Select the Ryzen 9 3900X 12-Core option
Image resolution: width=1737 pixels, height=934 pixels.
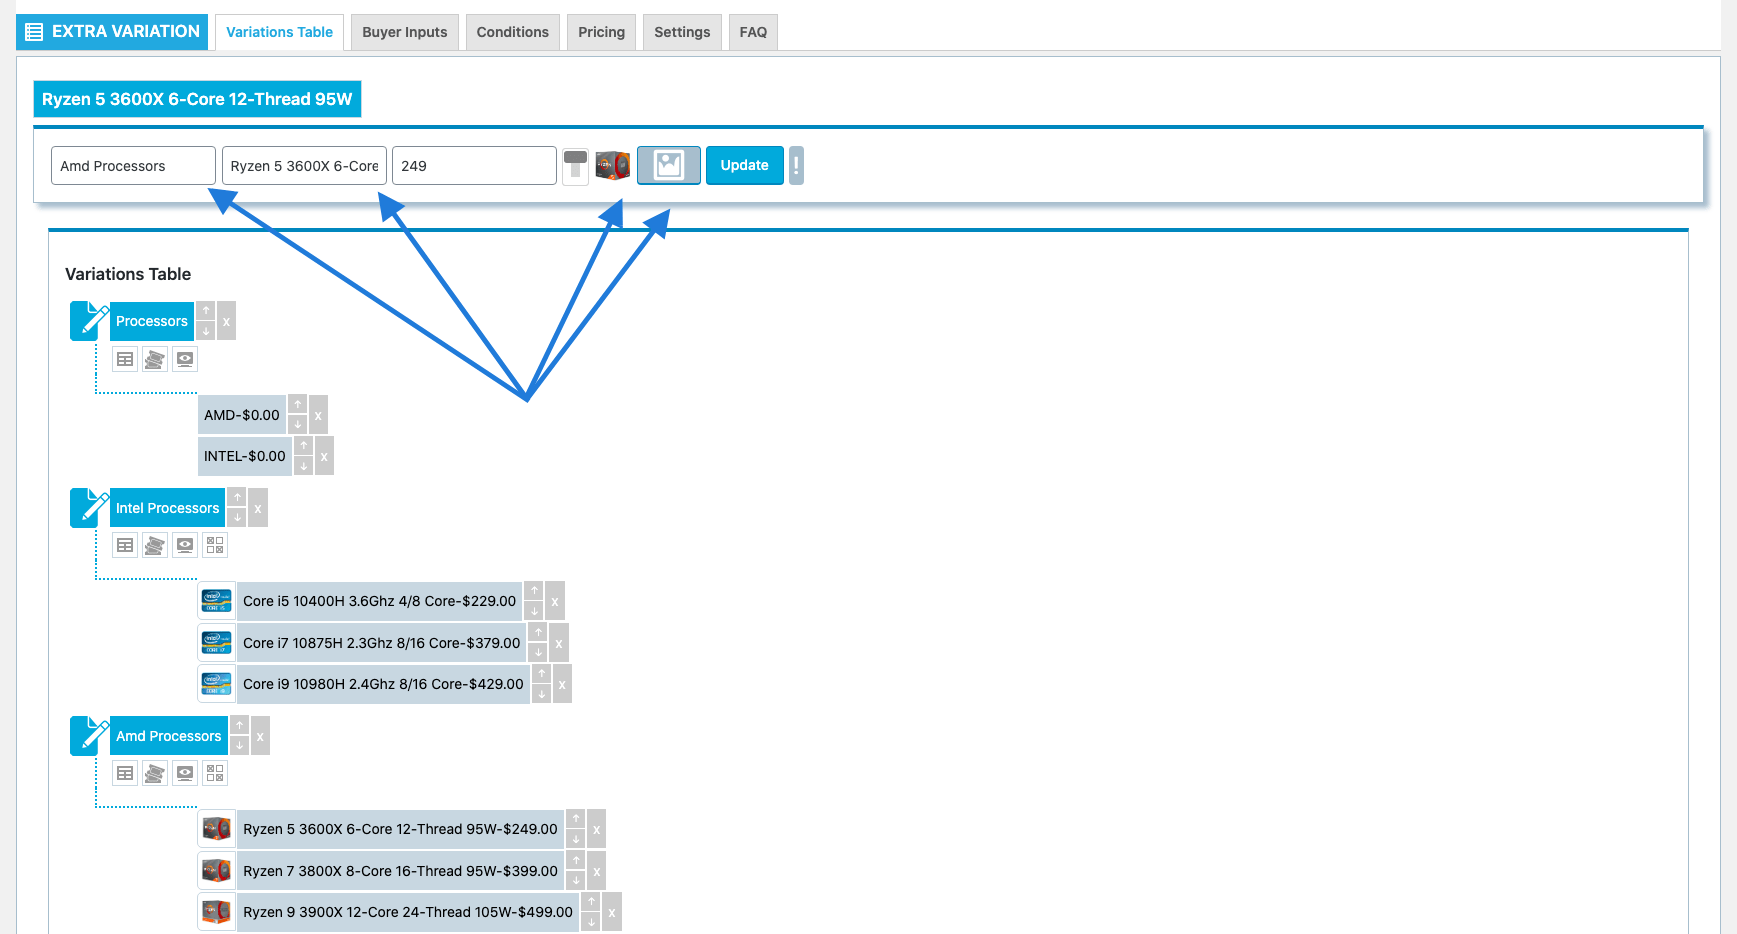coord(408,912)
